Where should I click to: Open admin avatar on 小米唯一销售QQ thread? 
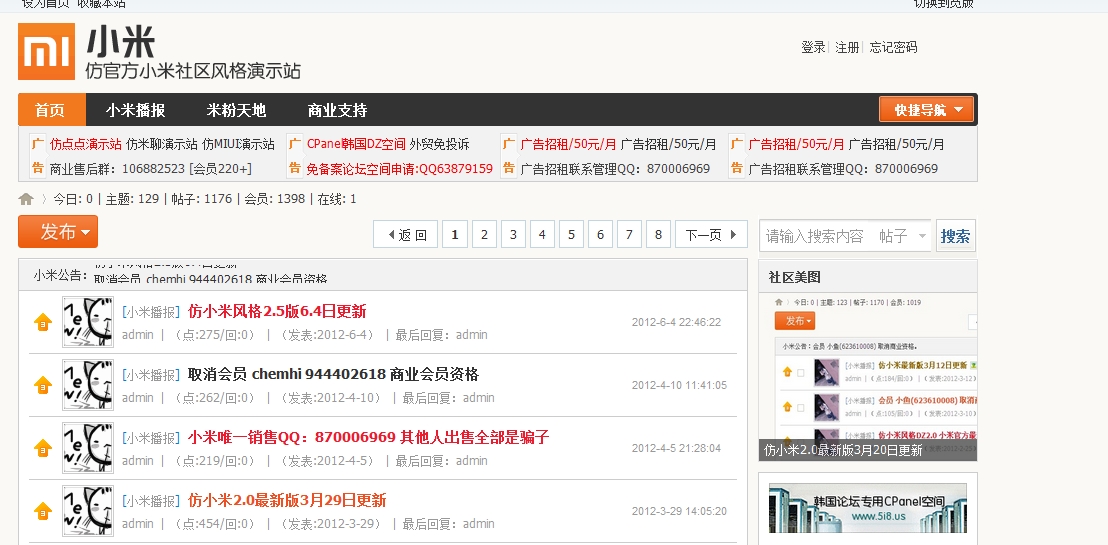88,448
